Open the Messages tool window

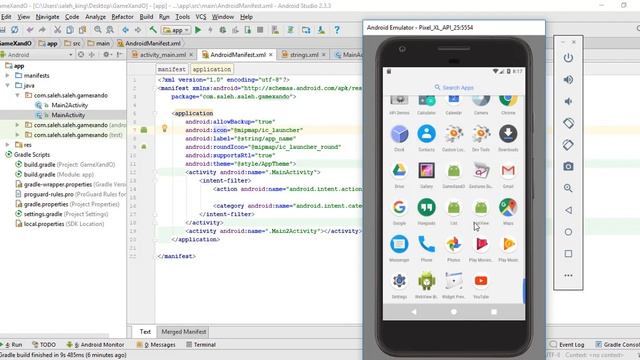(x=156, y=344)
